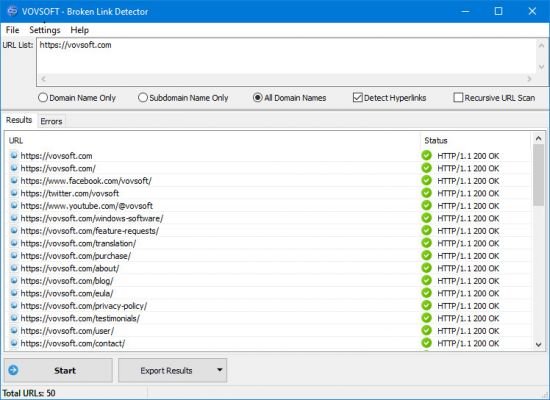Select the Domain Name Only option

(77, 98)
